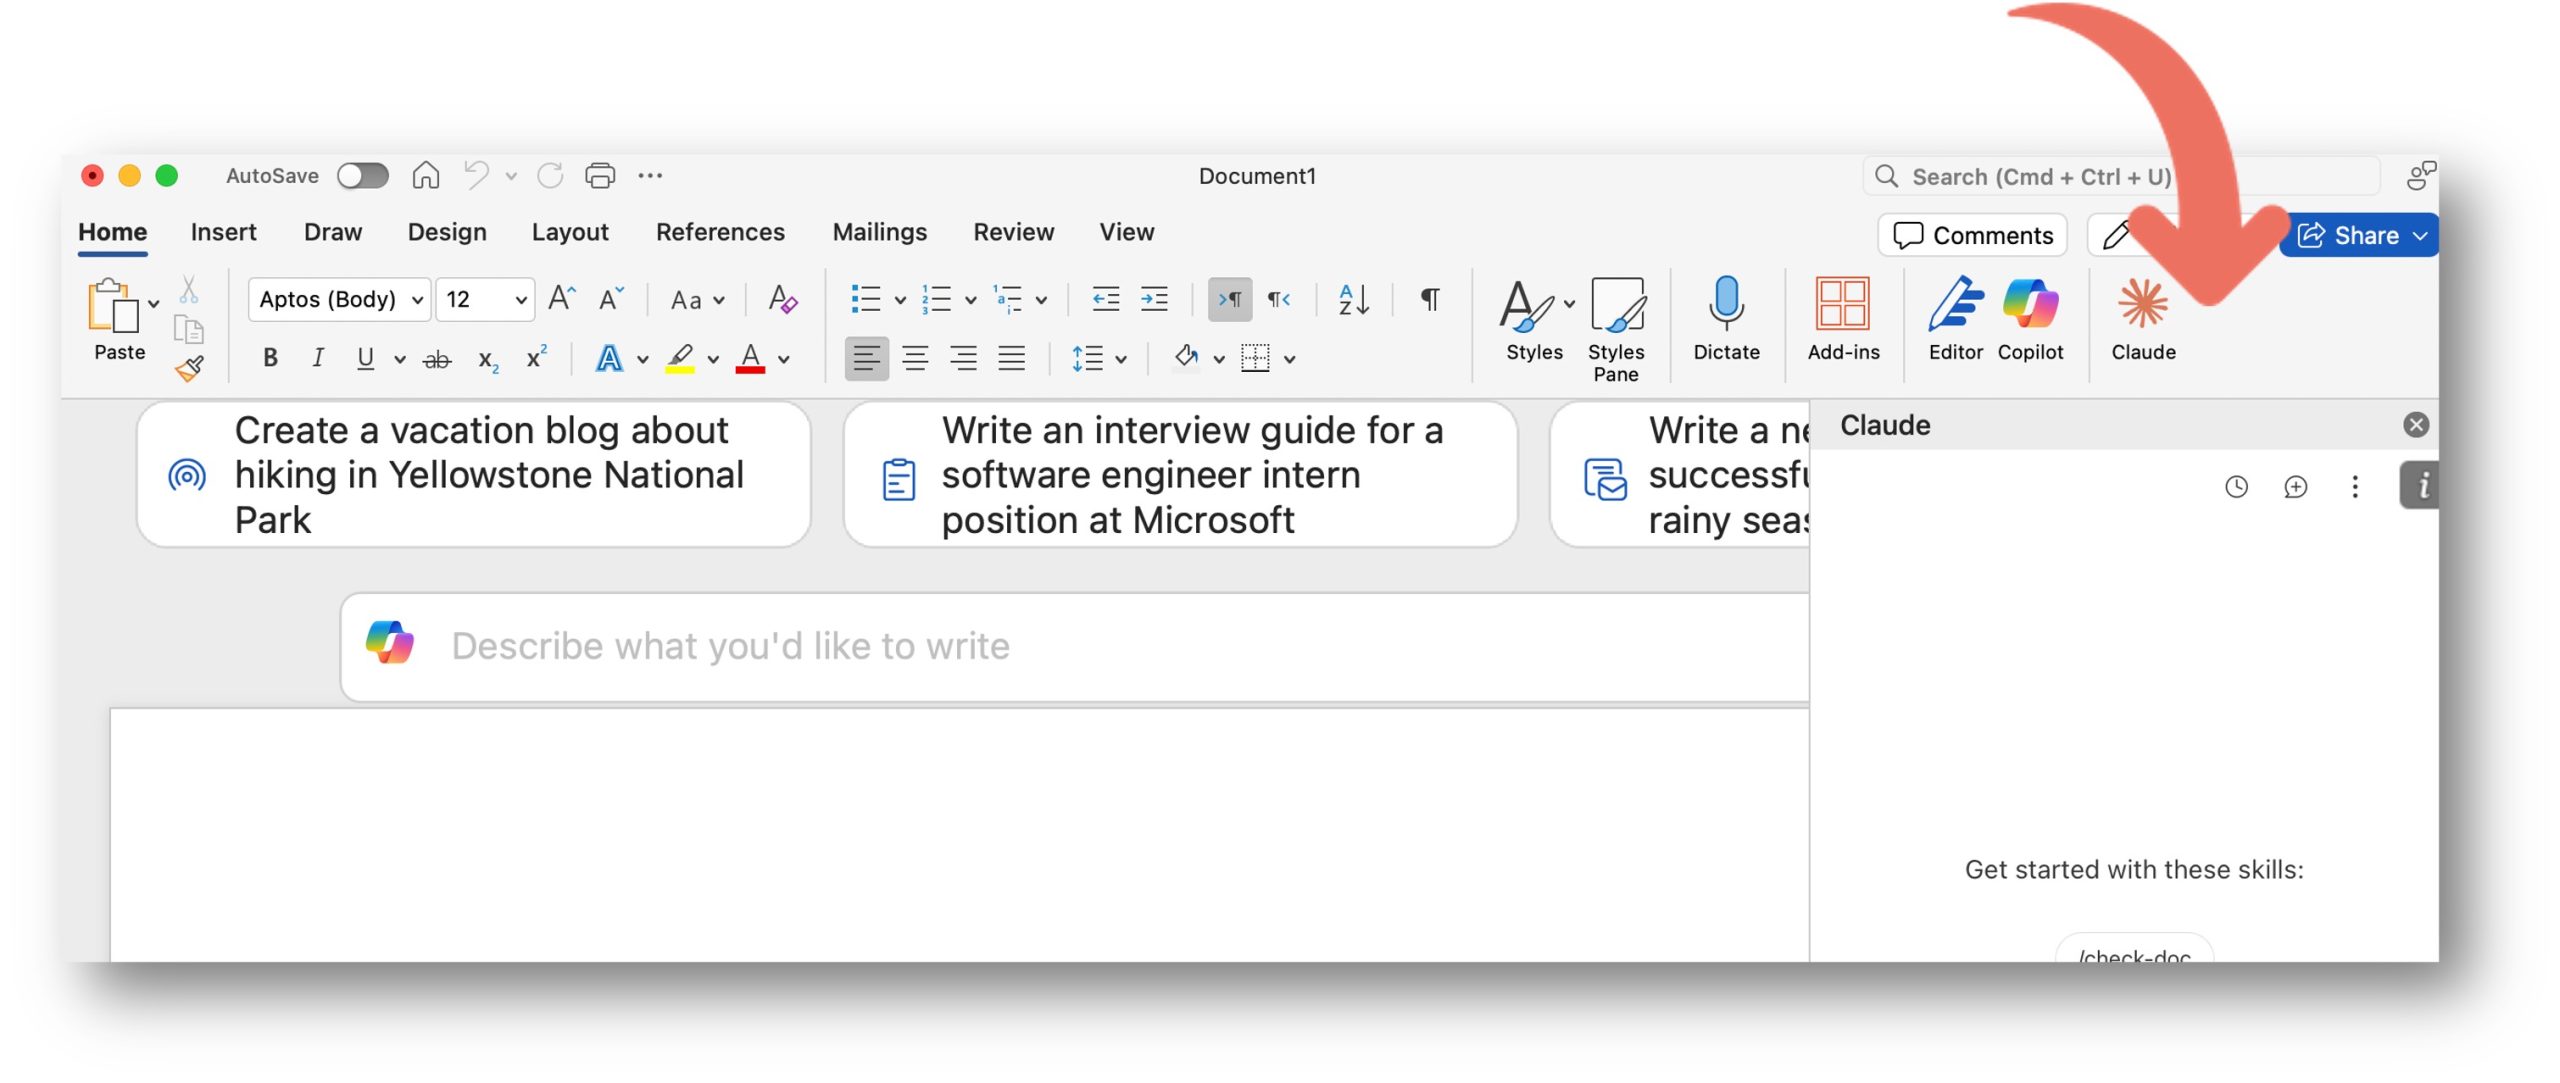Click the Paste clipboard icon
Image resolution: width=2560 pixels, height=1083 pixels.
click(x=112, y=305)
